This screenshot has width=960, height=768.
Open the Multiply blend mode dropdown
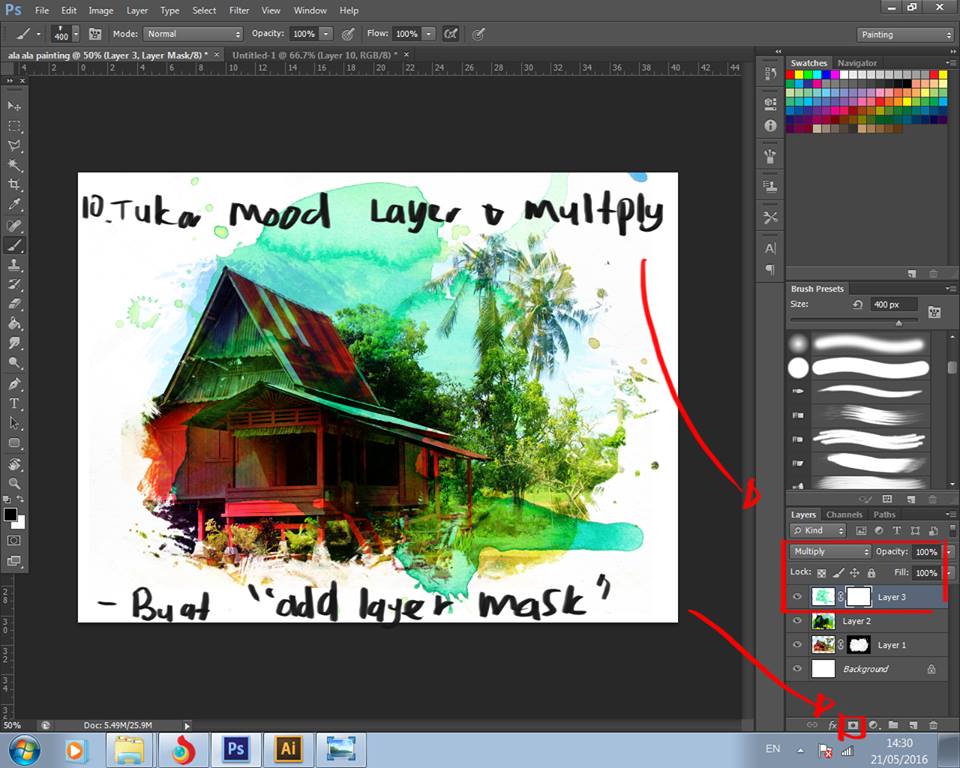pyautogui.click(x=830, y=552)
